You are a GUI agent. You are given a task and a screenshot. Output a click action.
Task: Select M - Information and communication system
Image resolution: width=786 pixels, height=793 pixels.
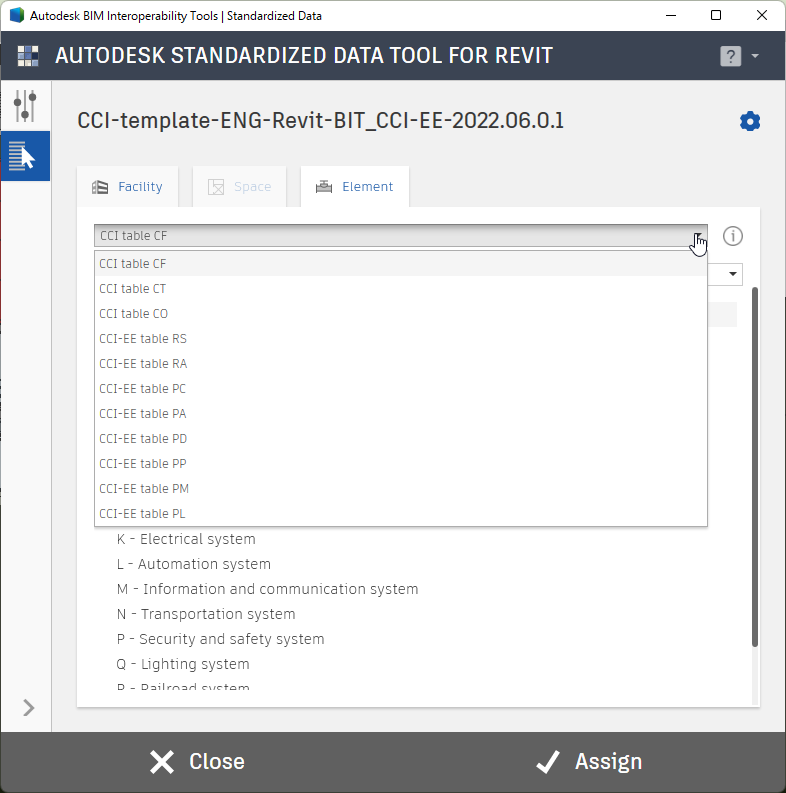click(x=268, y=589)
